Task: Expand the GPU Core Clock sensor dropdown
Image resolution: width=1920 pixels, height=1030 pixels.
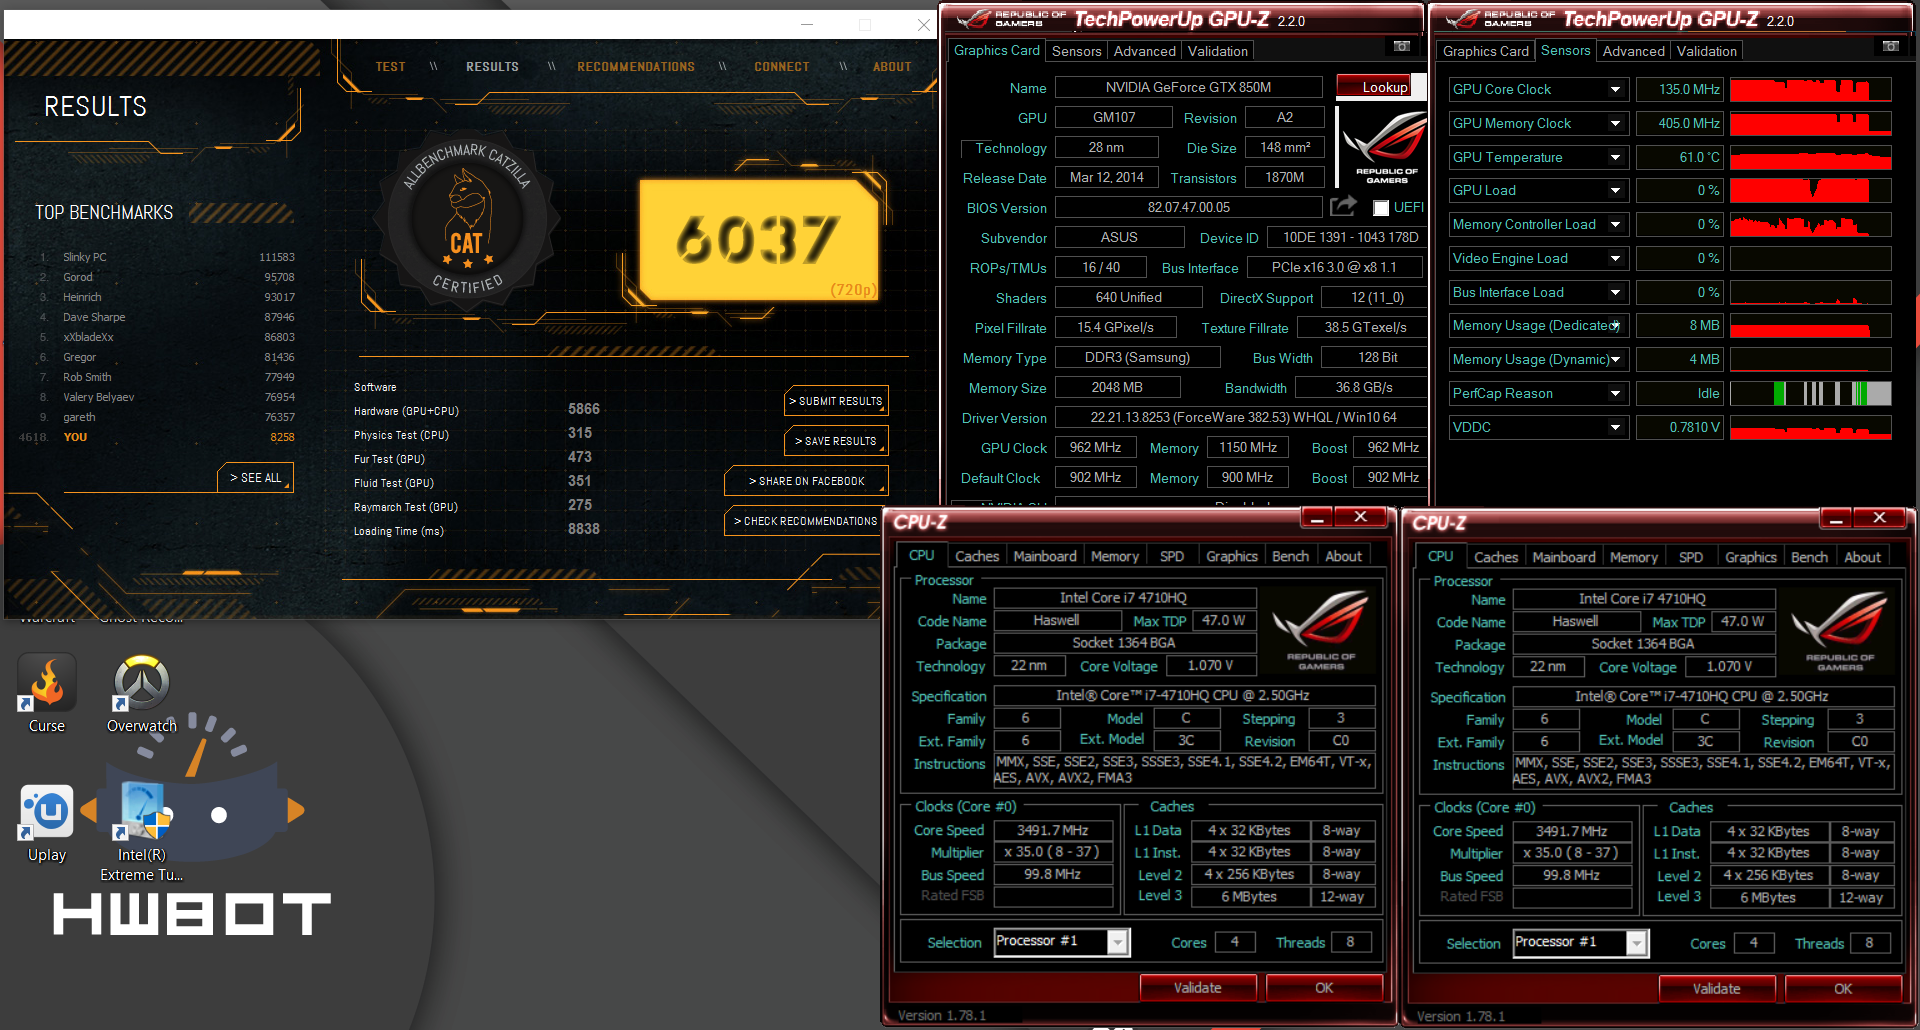Action: (x=1615, y=90)
